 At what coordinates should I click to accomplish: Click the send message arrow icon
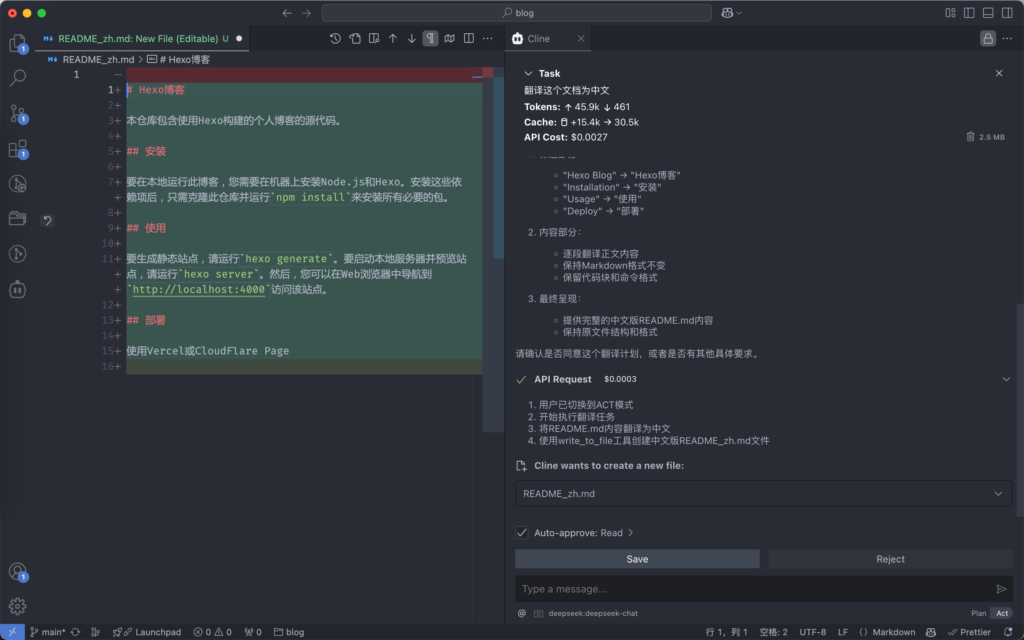pyautogui.click(x=1001, y=589)
